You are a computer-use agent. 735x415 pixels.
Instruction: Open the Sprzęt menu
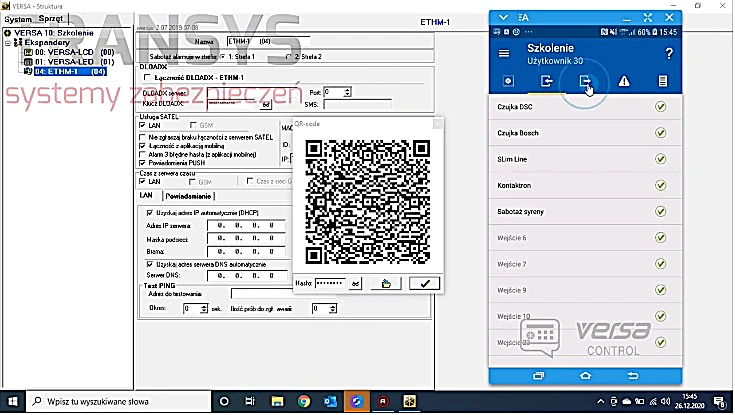(51, 19)
